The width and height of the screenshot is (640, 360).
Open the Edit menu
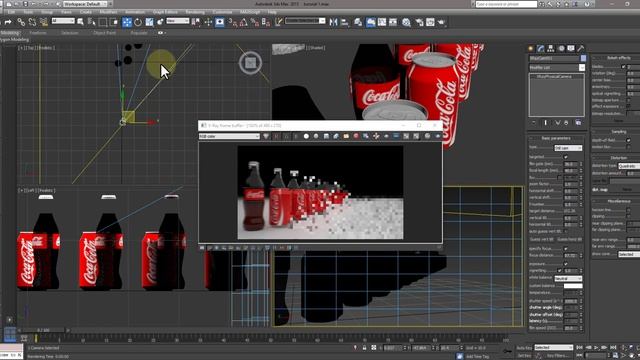[11, 12]
